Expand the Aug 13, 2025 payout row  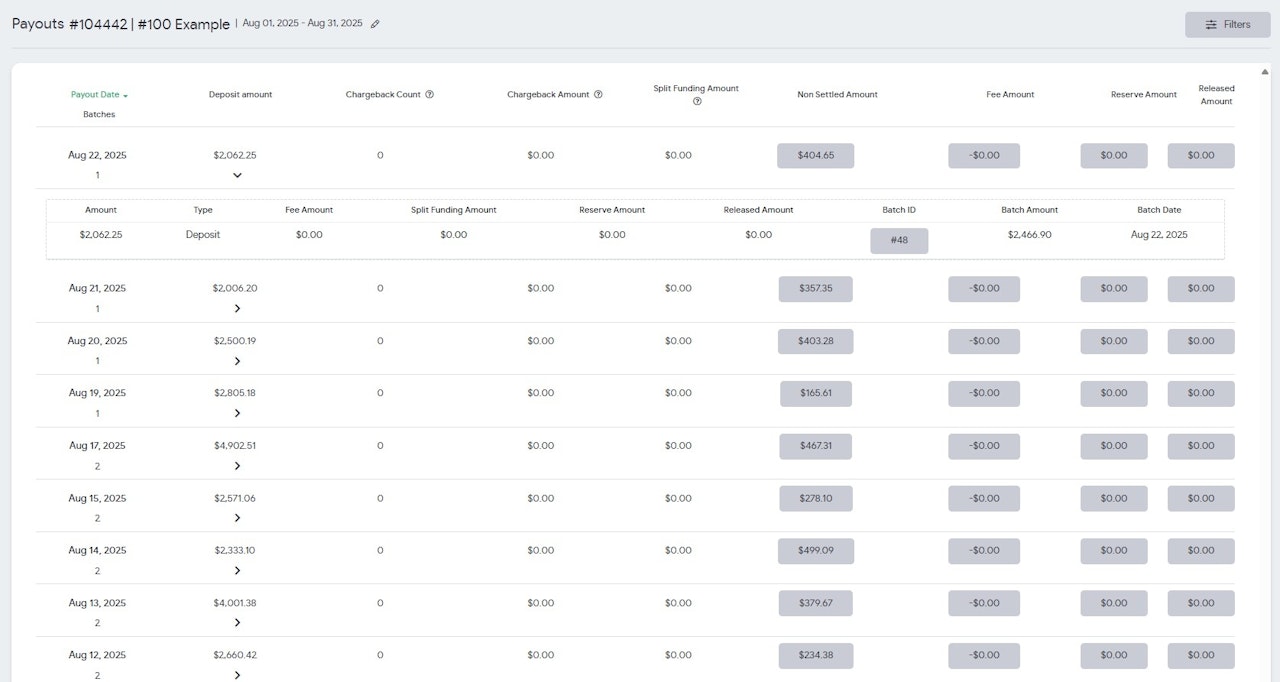237,623
